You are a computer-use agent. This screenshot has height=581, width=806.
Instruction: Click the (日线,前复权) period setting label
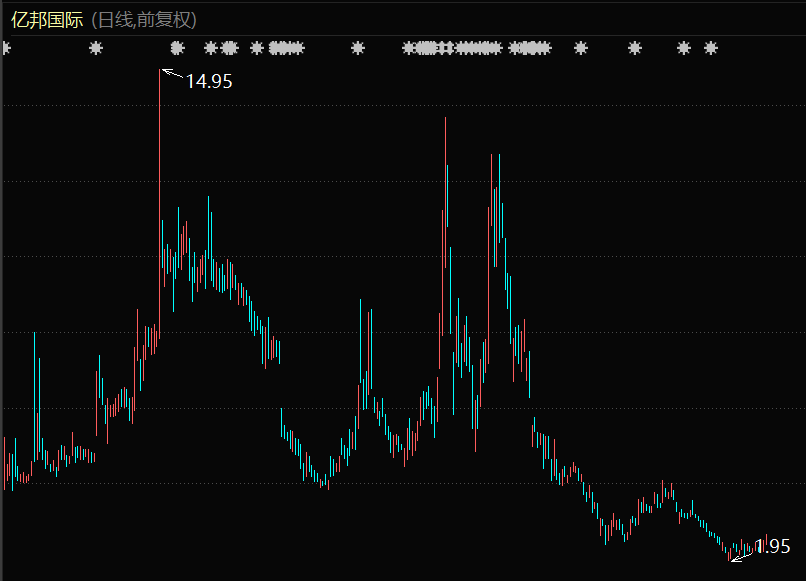144,19
